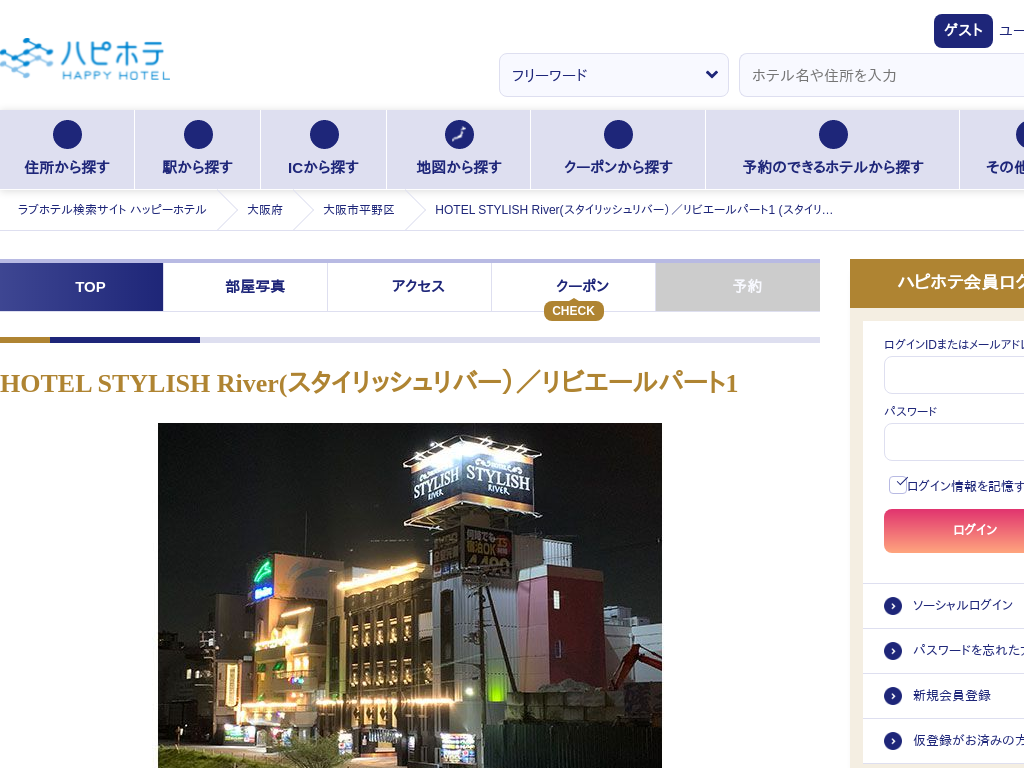
Task: Click the Japan map icon for 地図から探す
Action: [459, 135]
